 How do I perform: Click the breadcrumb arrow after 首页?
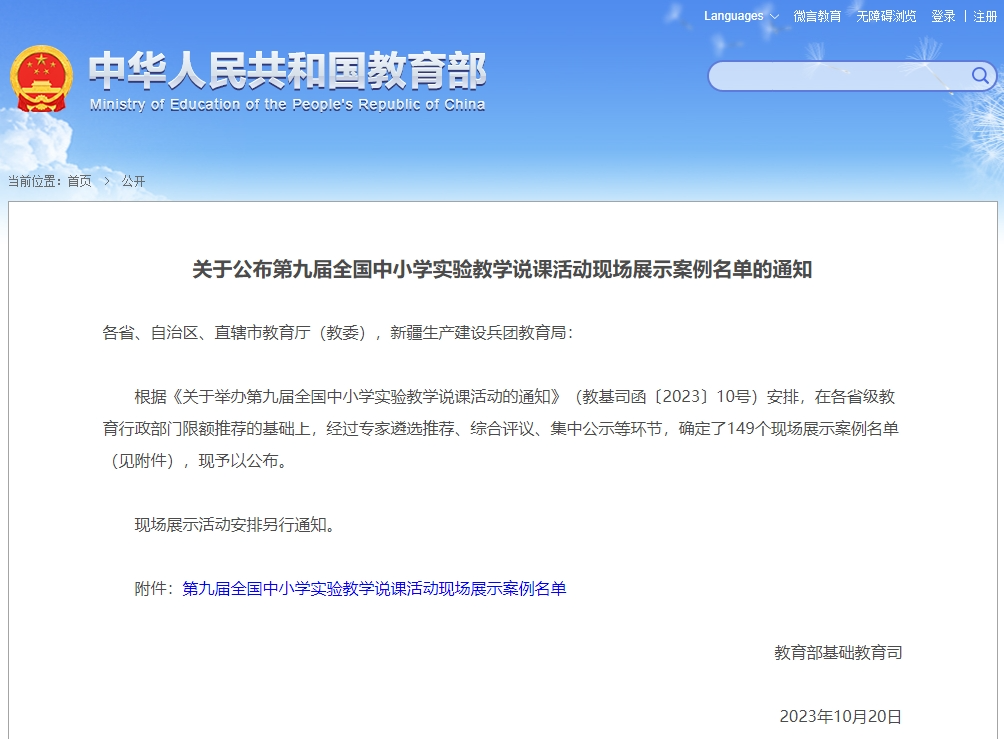point(107,181)
